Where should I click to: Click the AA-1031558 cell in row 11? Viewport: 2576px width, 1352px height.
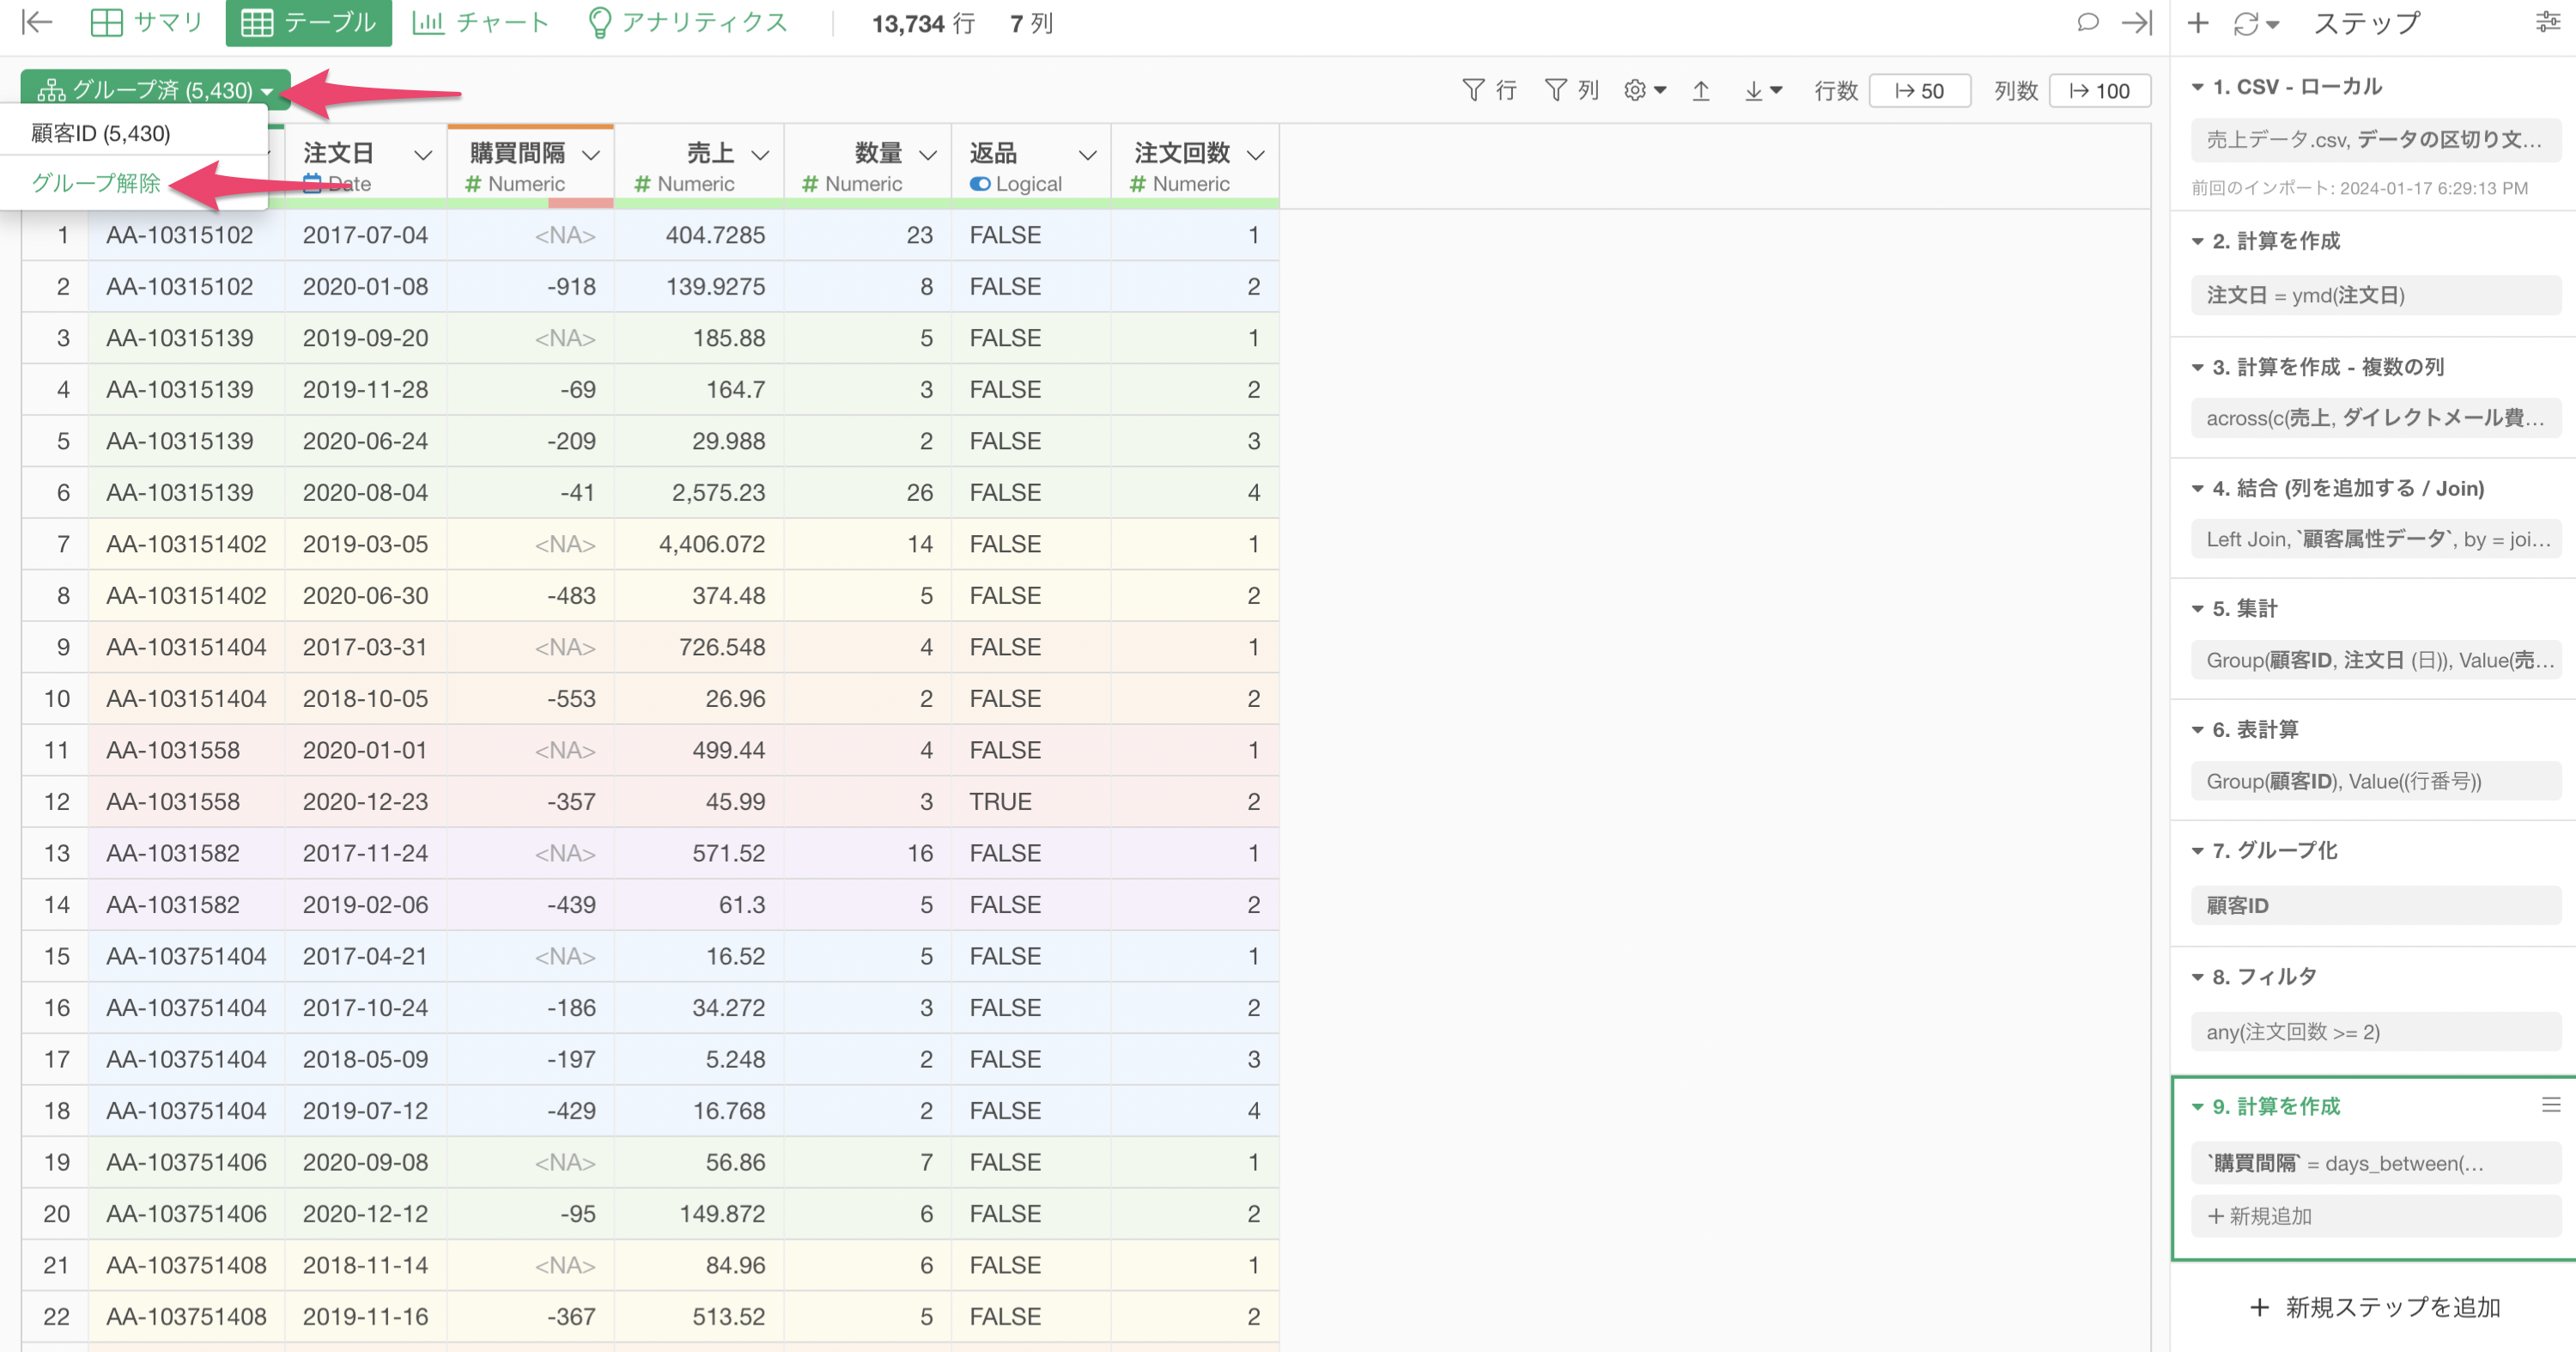[x=186, y=750]
